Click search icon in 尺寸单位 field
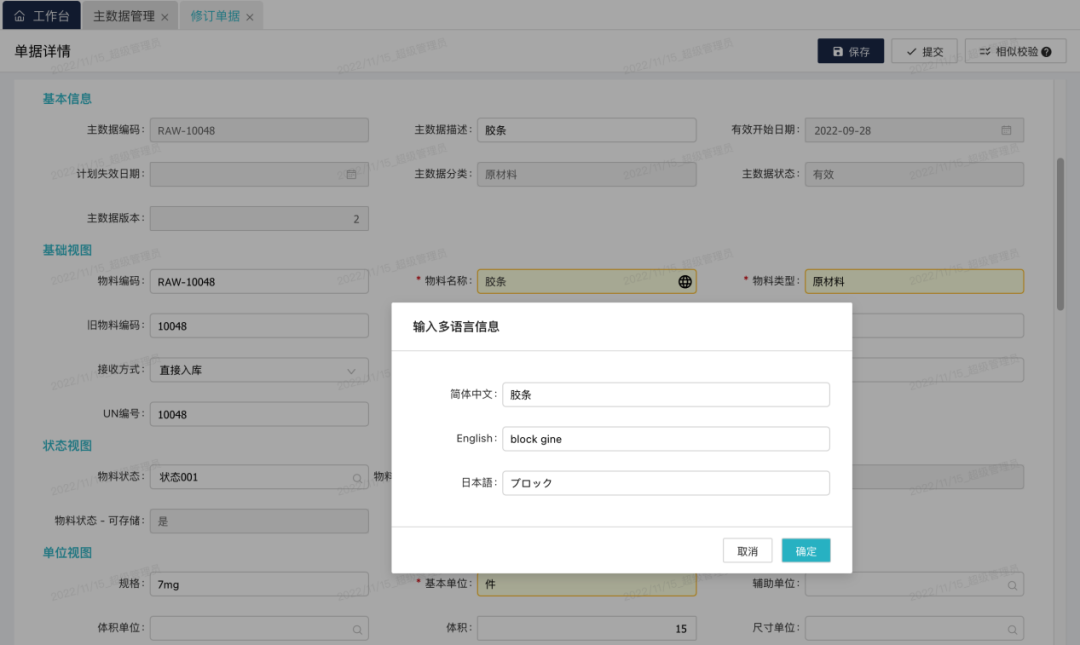Viewport: 1080px width, 645px height. click(1012, 629)
